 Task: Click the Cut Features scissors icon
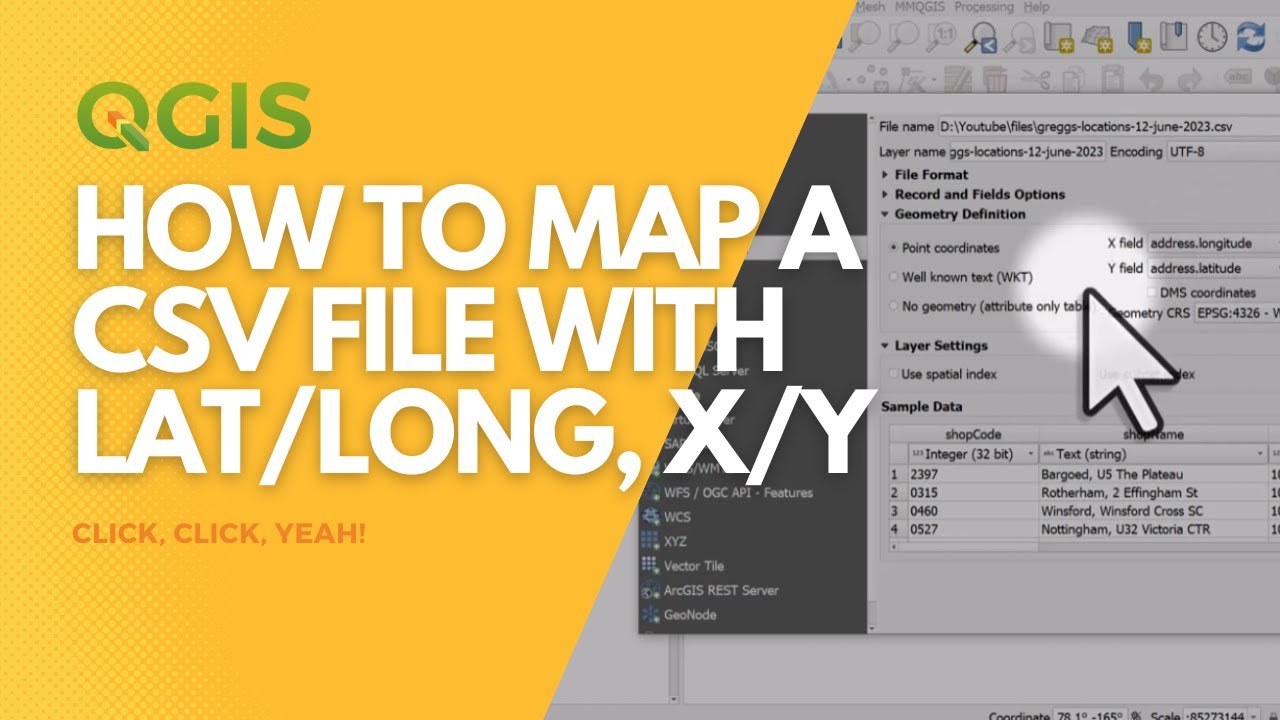(x=1035, y=79)
